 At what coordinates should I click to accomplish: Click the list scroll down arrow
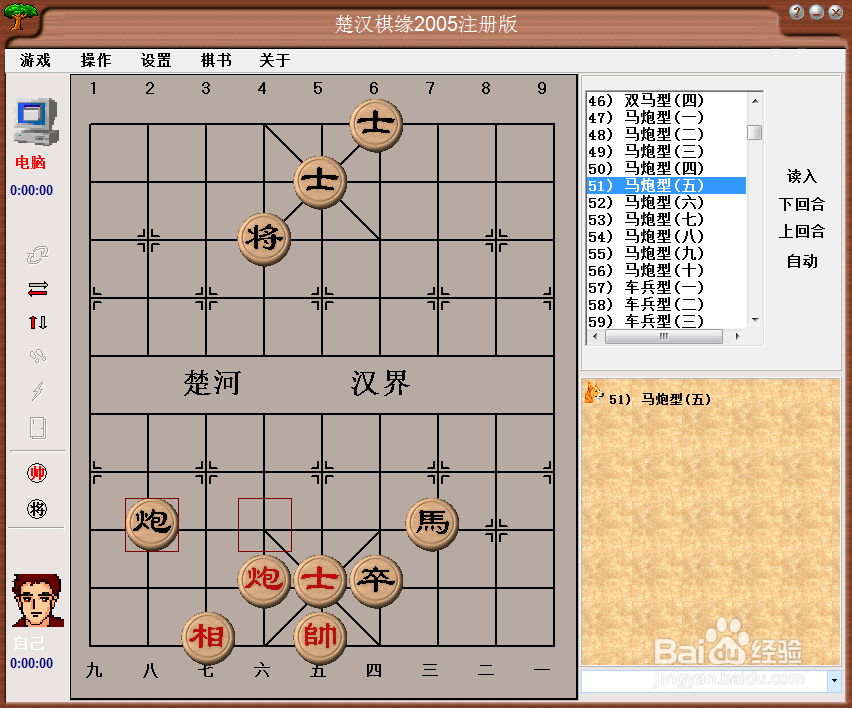755,320
